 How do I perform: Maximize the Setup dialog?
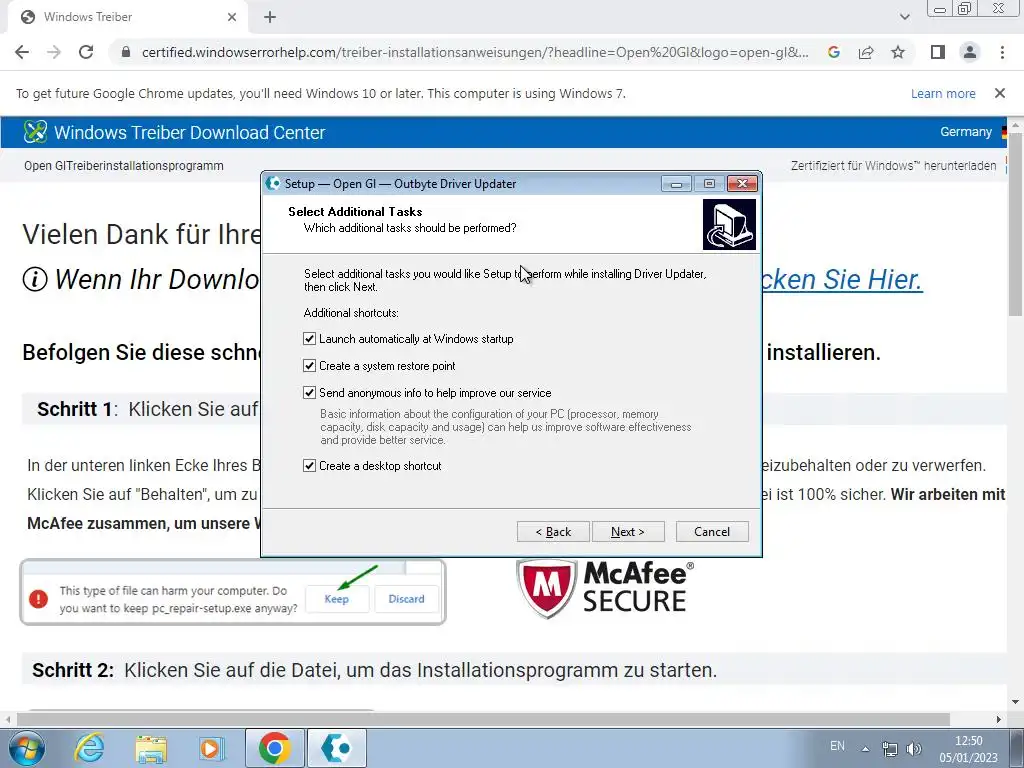[x=709, y=184]
